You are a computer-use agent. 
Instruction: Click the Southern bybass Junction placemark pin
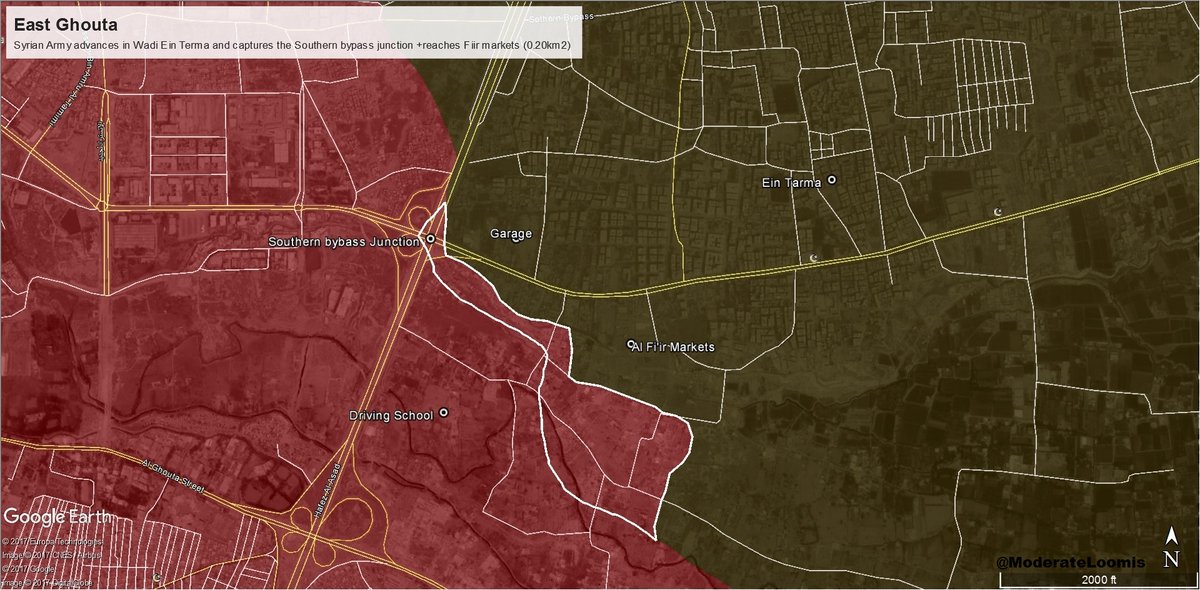pyautogui.click(x=430, y=239)
